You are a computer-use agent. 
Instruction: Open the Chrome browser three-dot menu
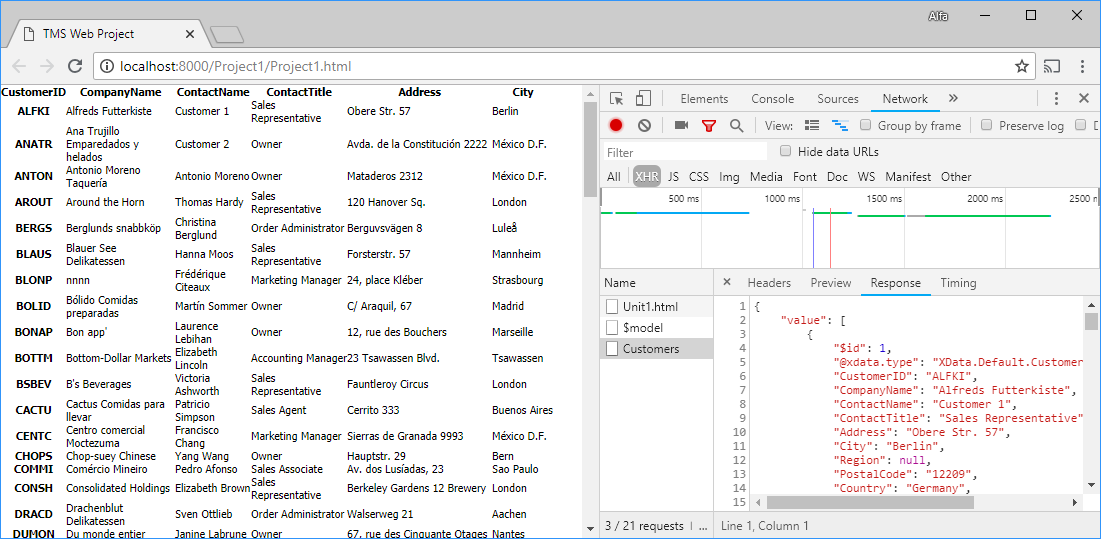pyautogui.click(x=1082, y=67)
